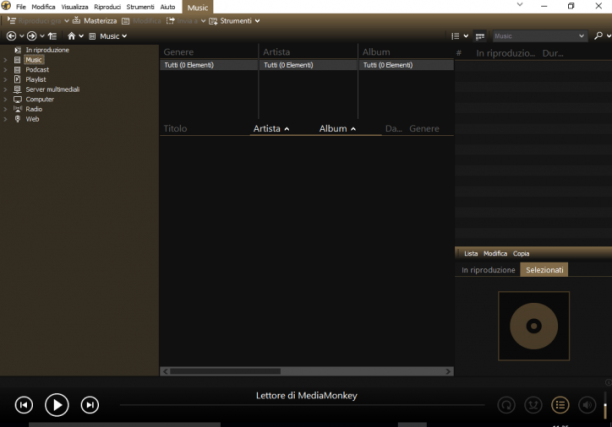Open the File menu
This screenshot has width=612, height=427.
(21, 7)
